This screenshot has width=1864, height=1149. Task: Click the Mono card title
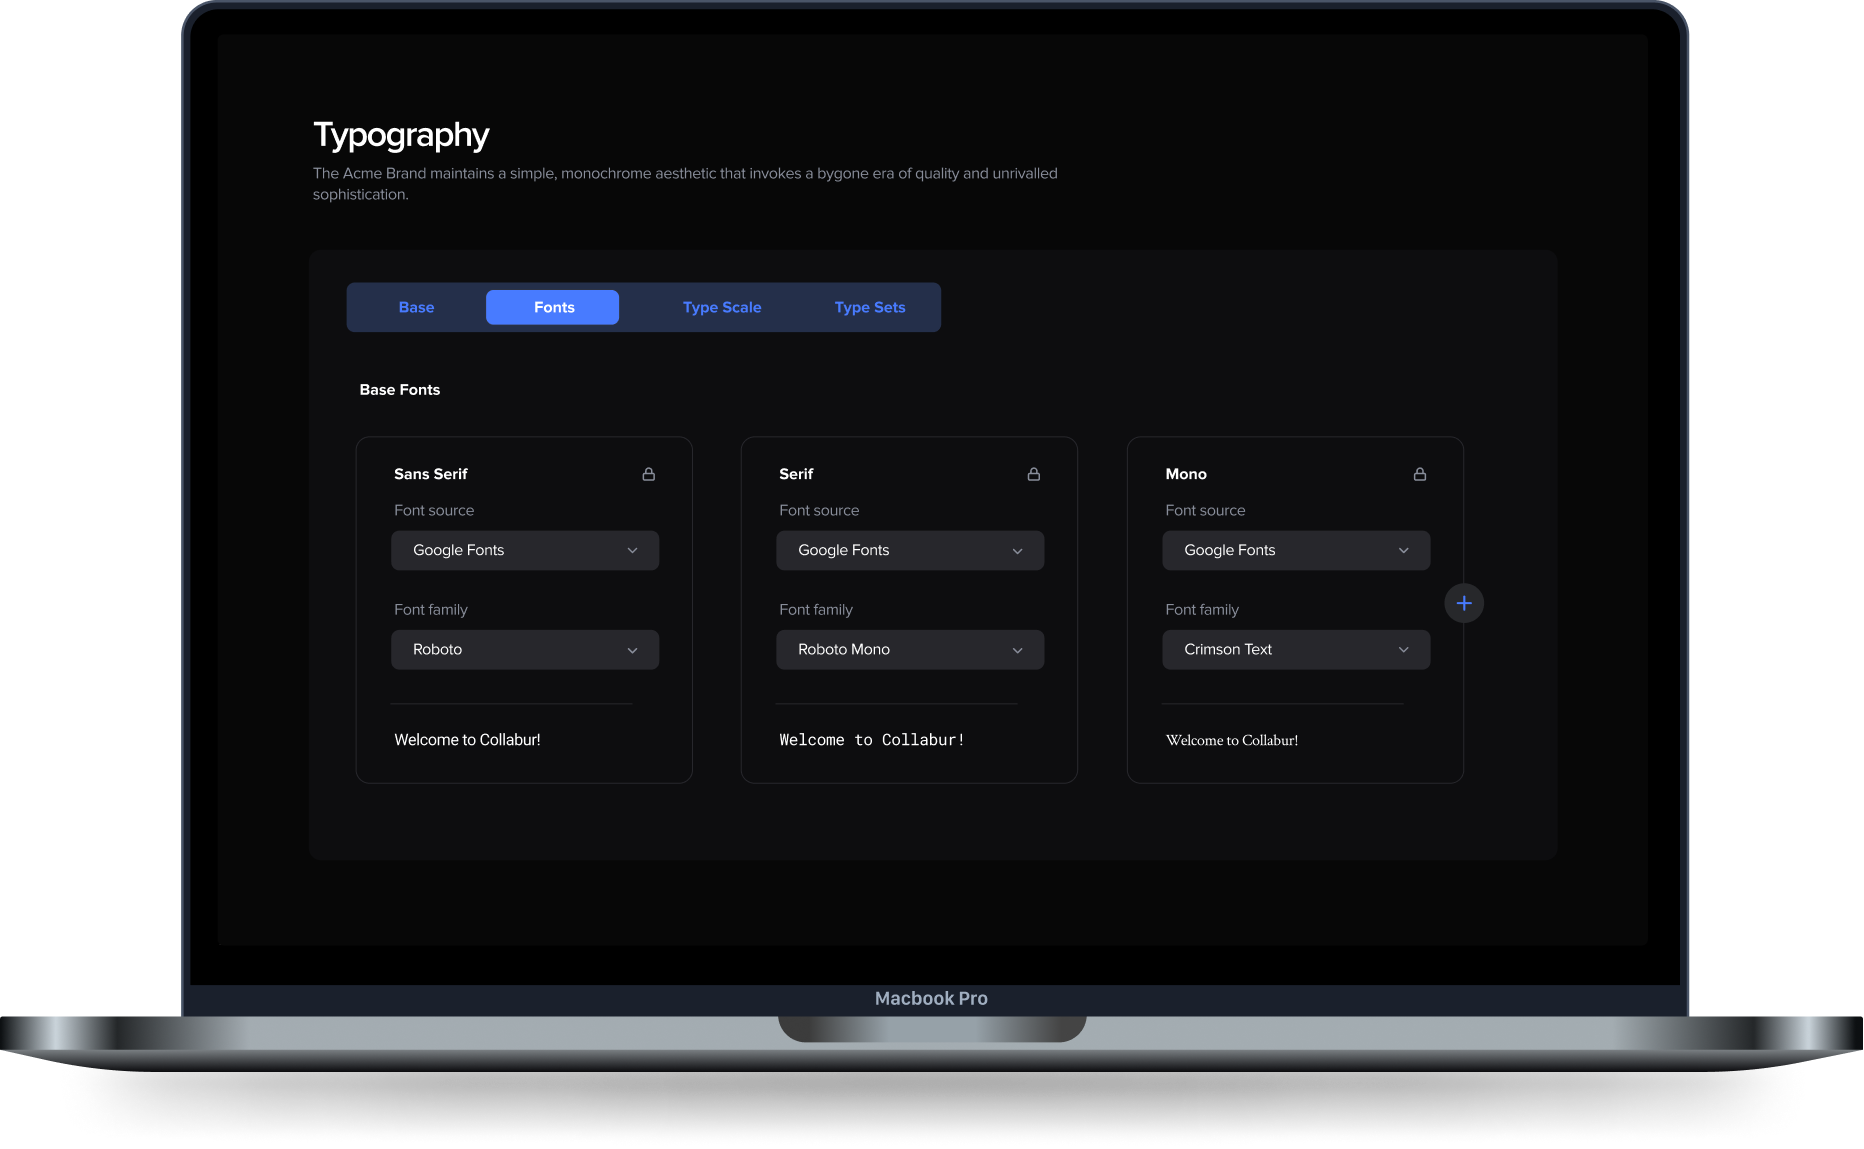pos(1185,474)
